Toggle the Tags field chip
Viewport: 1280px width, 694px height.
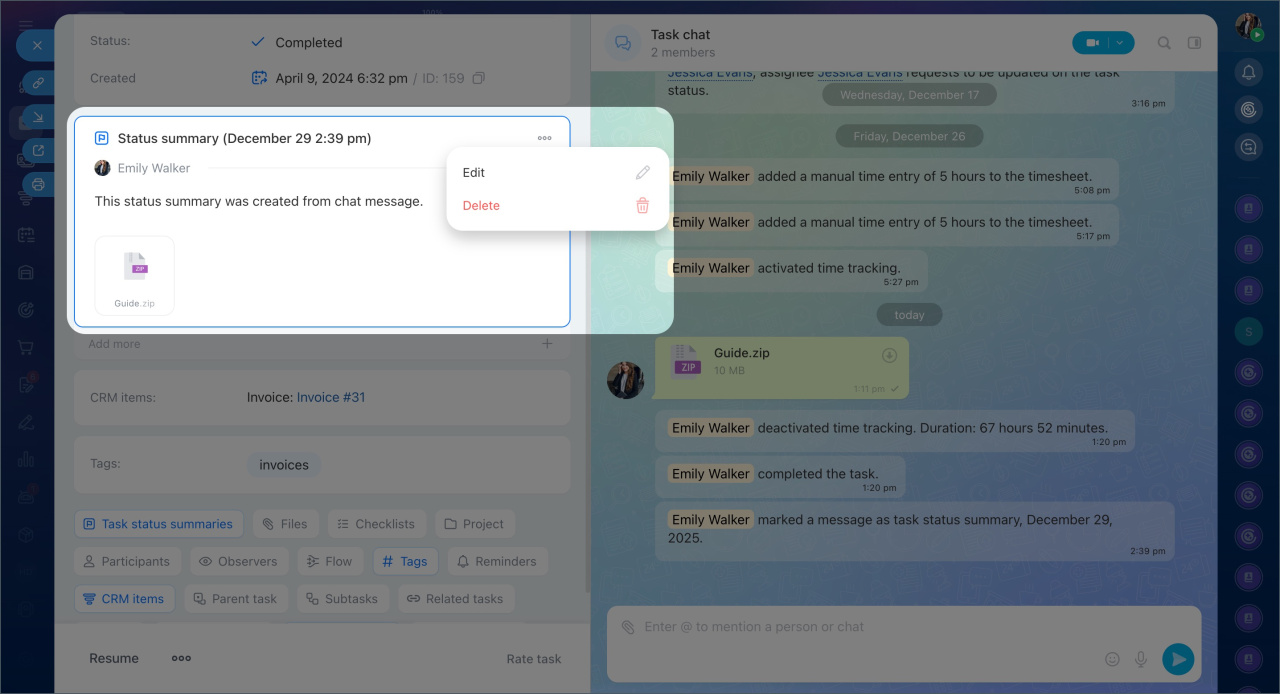pos(404,561)
